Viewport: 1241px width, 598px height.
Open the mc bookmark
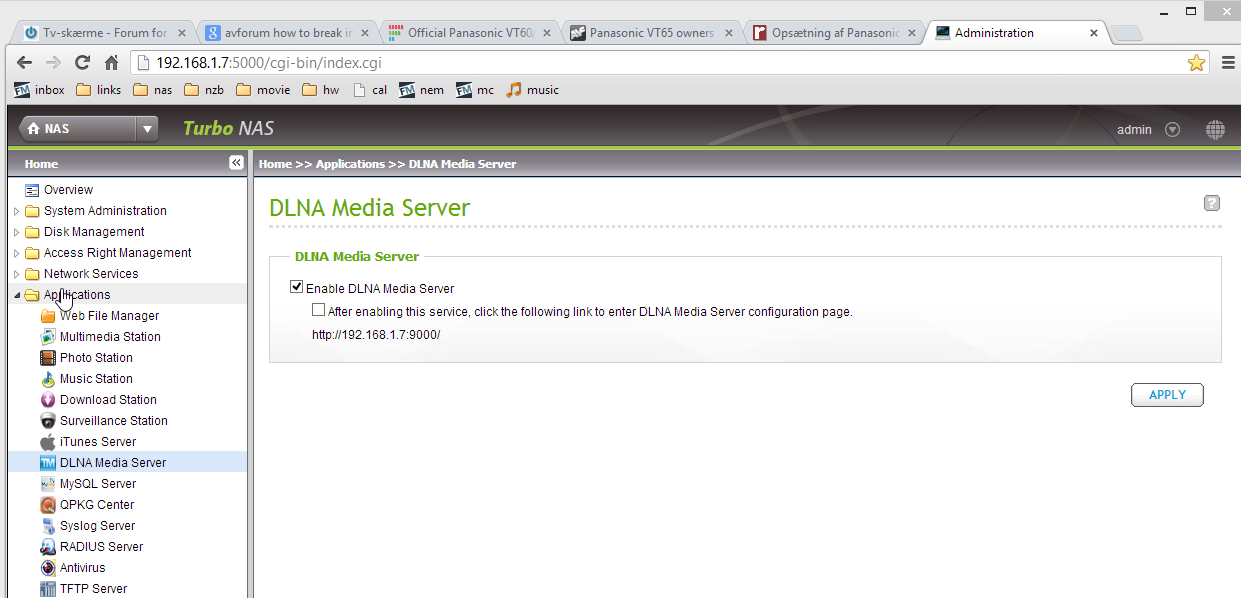475,90
